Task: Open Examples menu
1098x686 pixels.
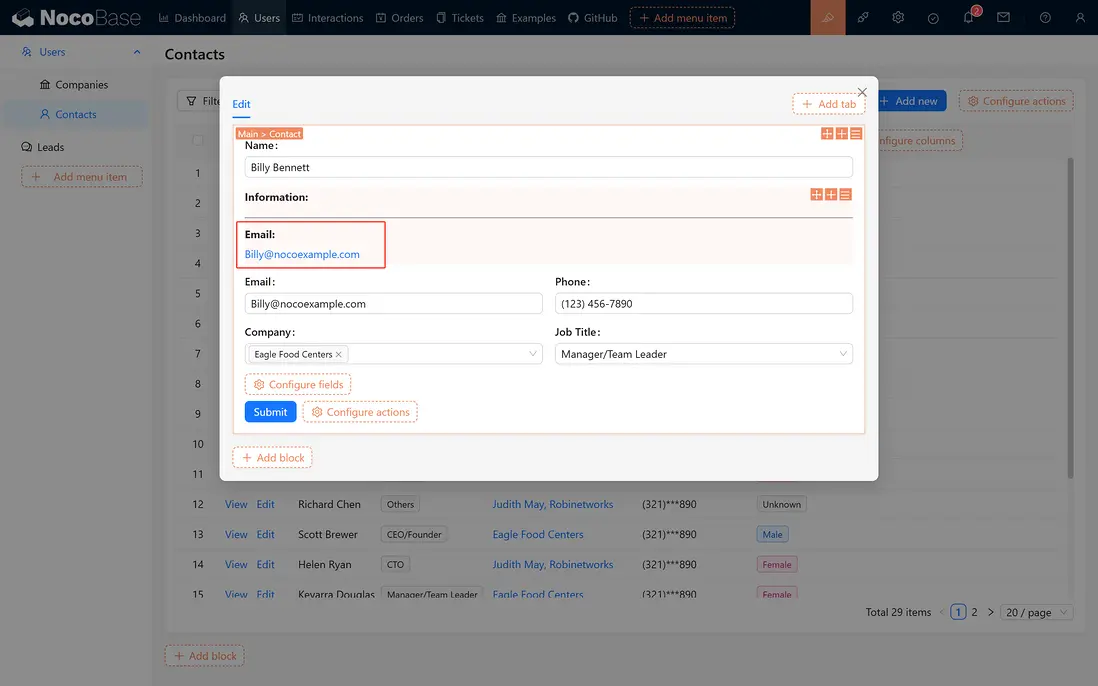Action: (526, 18)
